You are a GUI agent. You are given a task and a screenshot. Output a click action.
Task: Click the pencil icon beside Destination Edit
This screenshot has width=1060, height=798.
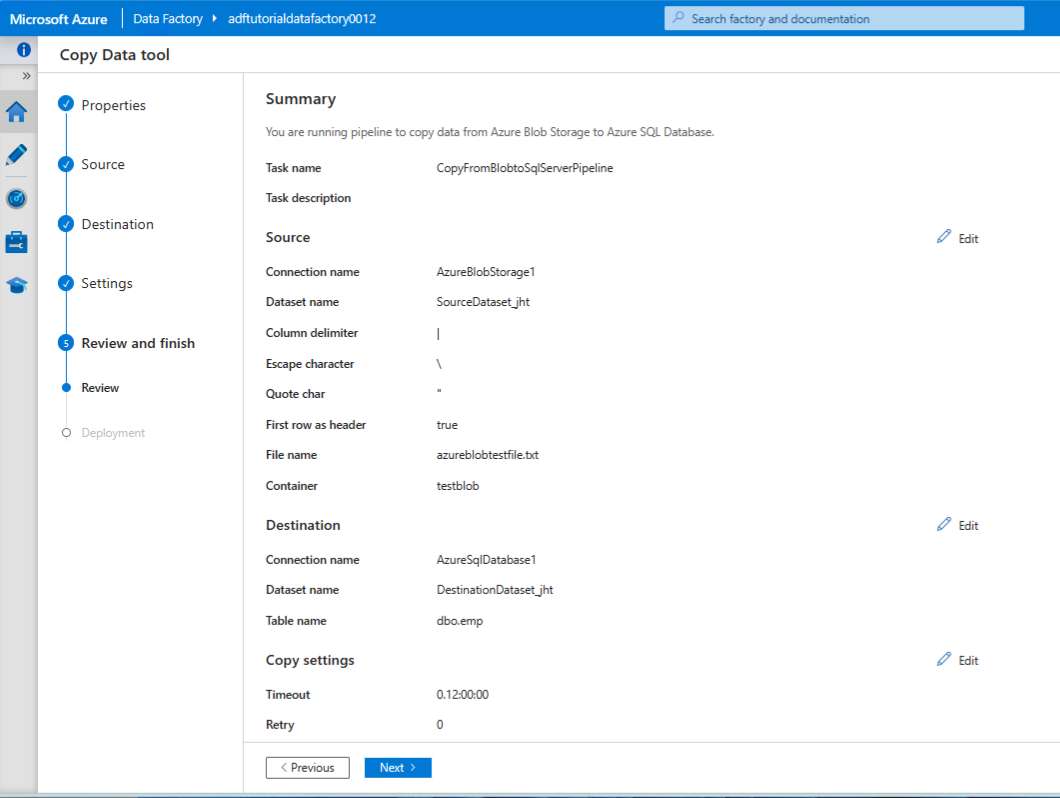click(x=944, y=524)
